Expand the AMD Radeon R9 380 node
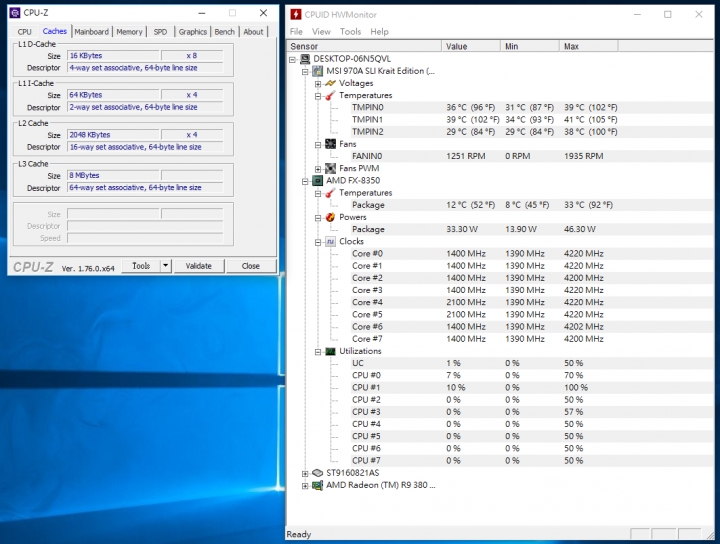The width and height of the screenshot is (720, 544). tap(305, 486)
